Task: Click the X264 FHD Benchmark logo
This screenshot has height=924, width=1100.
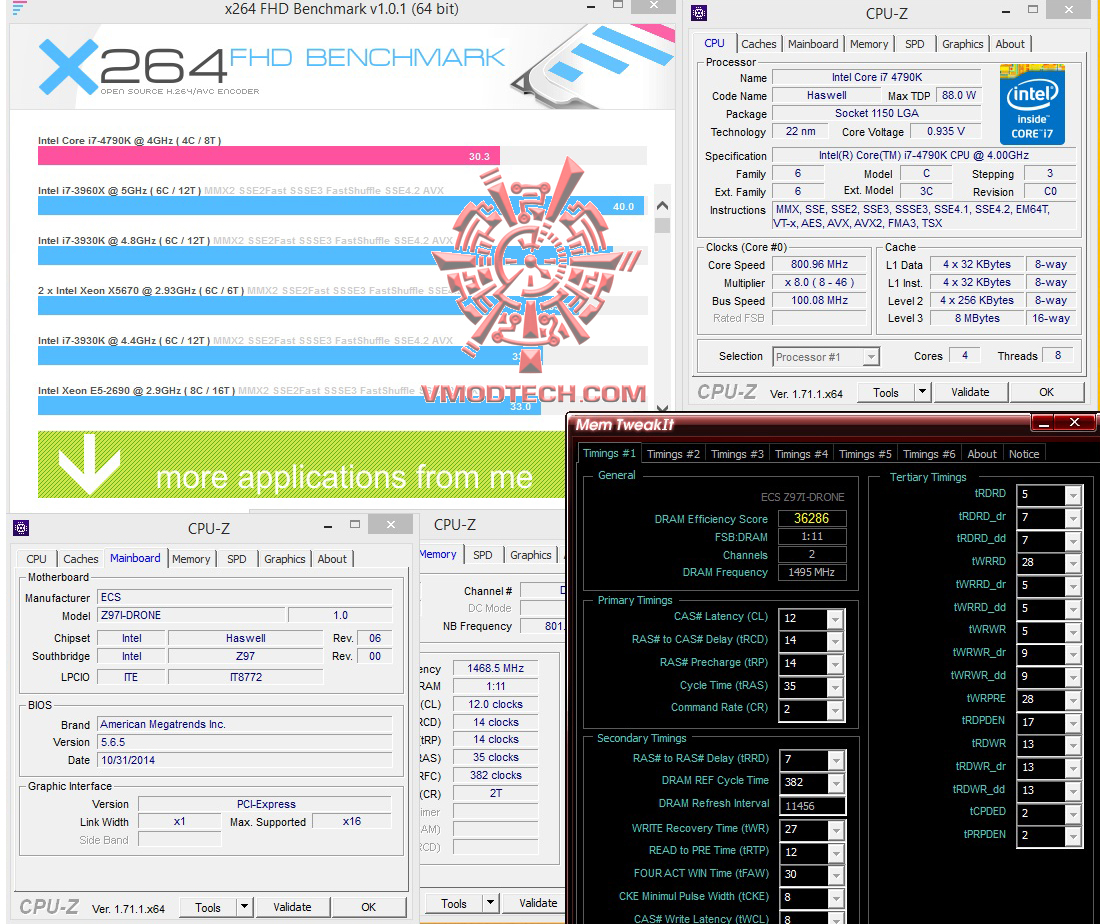Action: pos(271,69)
